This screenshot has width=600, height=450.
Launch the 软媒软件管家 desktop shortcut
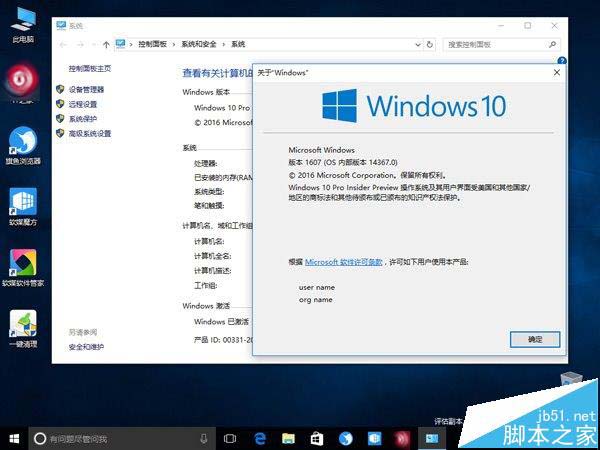[x=23, y=268]
